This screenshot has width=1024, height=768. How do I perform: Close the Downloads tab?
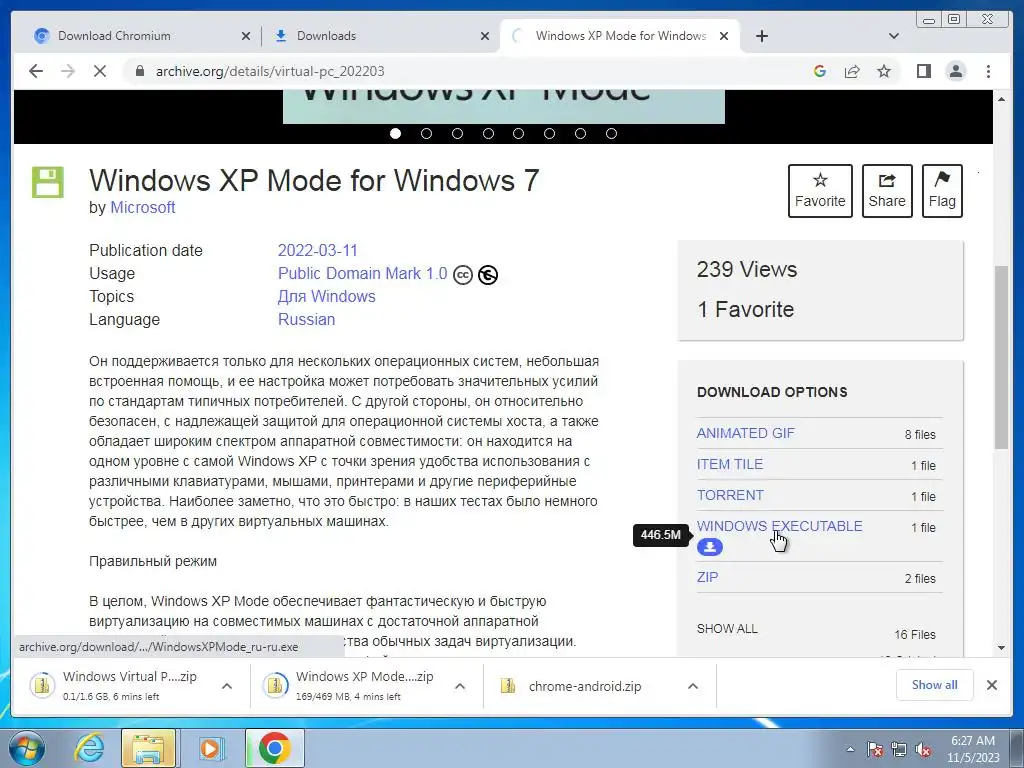[485, 36]
